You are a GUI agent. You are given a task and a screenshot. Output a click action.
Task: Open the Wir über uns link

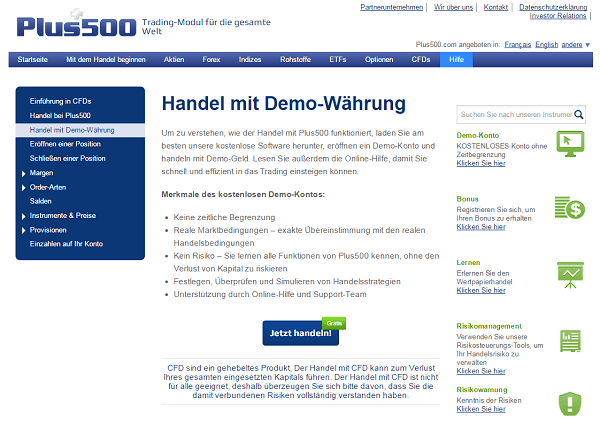coord(453,7)
